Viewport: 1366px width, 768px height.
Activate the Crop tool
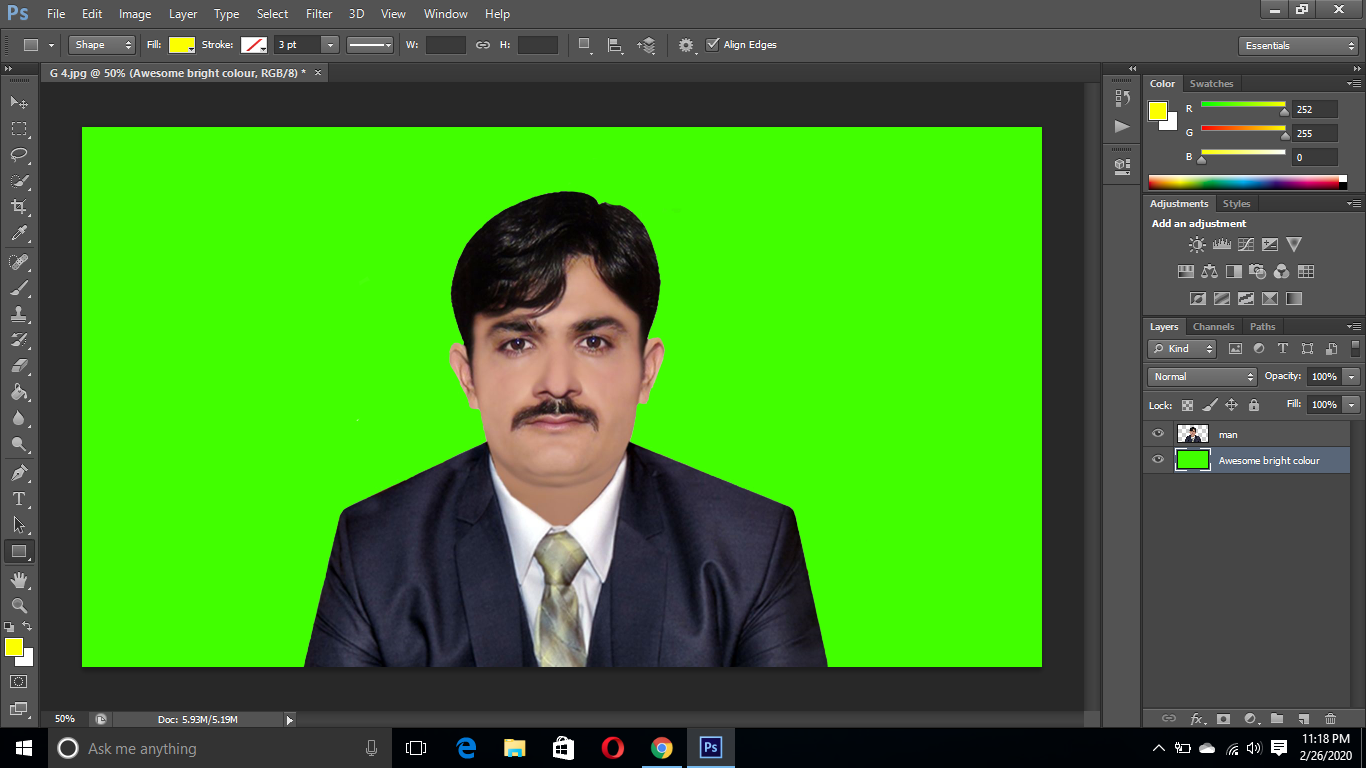click(17, 208)
